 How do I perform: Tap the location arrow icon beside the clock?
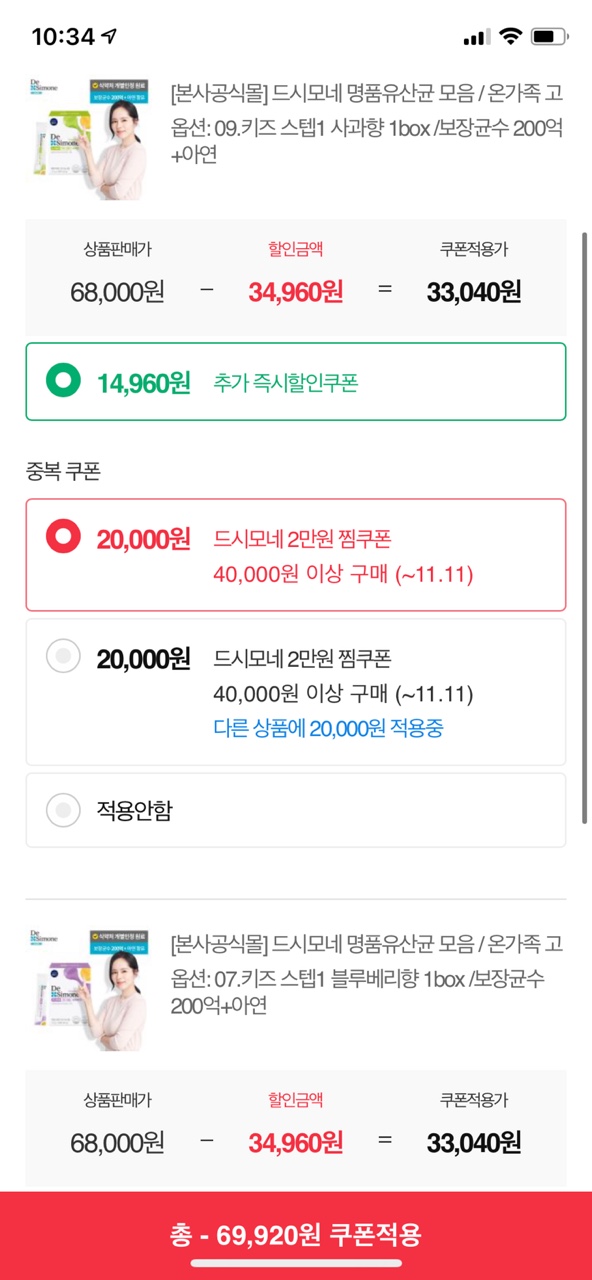[110, 37]
